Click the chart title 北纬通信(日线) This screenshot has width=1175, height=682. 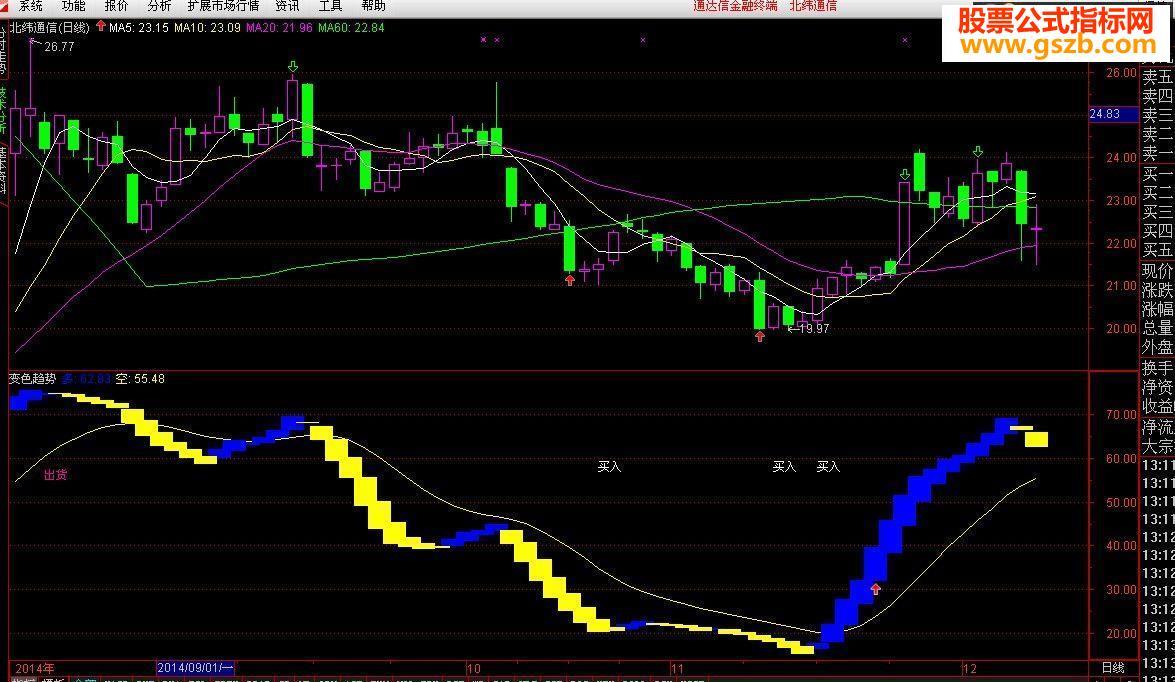[x=49, y=27]
